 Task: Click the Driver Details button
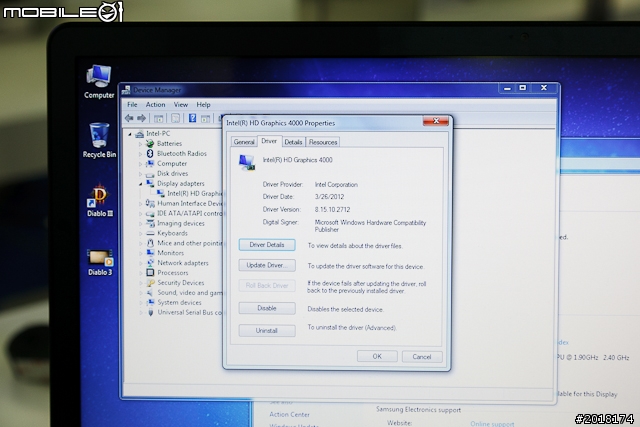coord(267,245)
